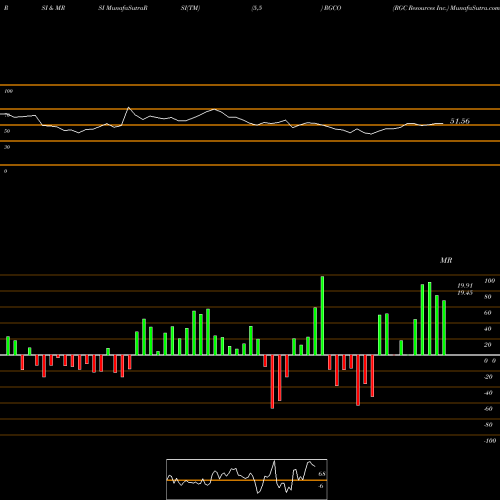Click the 19.91 value beside the MR chart

(465, 286)
